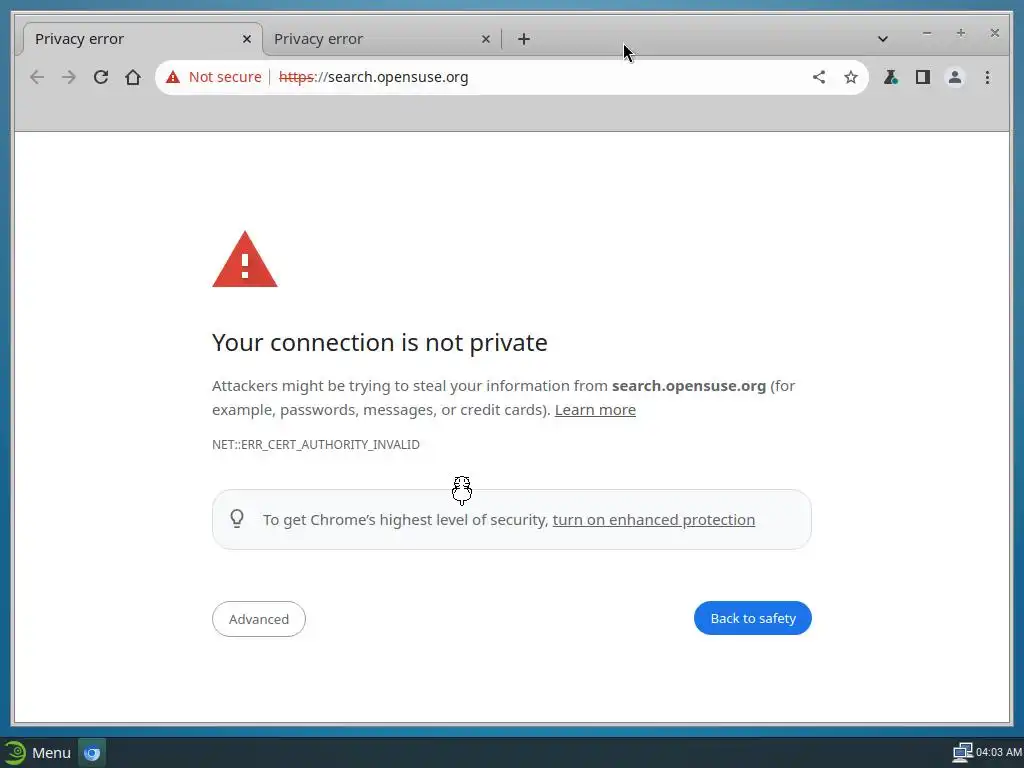1024x768 pixels.
Task: Click the back navigation arrow
Action: tap(37, 77)
